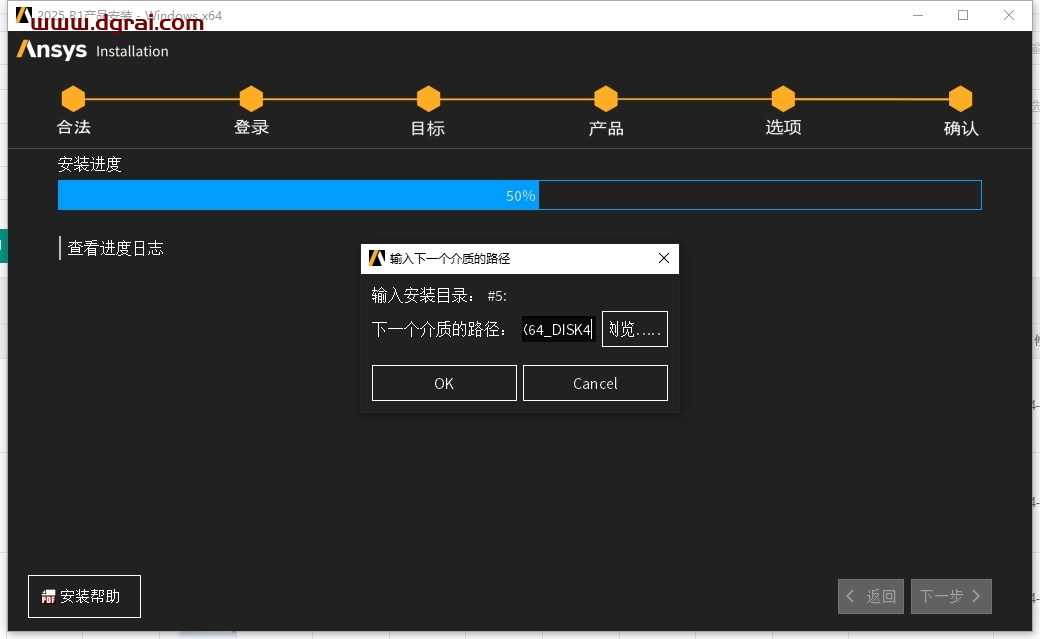Click the 安装进度 heading text
Image resolution: width=1040 pixels, height=639 pixels.
click(x=90, y=164)
